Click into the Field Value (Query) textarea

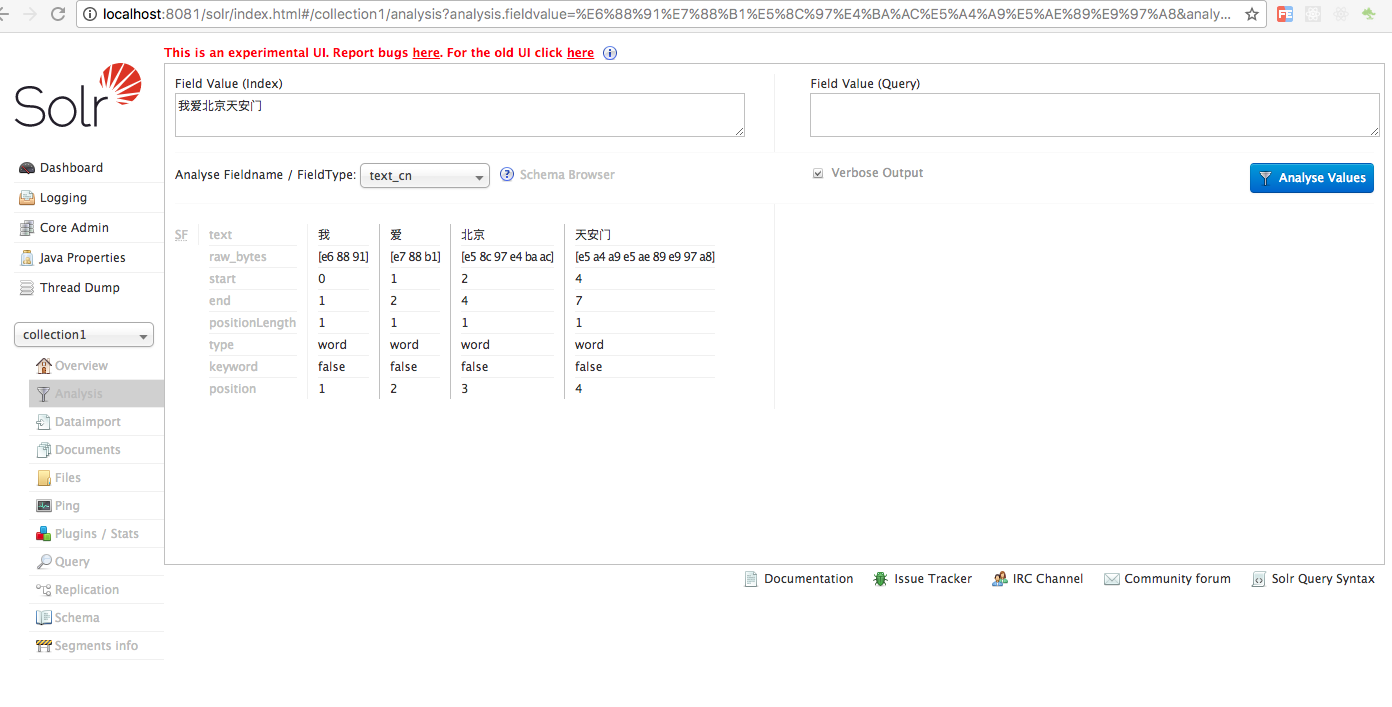coord(1095,115)
